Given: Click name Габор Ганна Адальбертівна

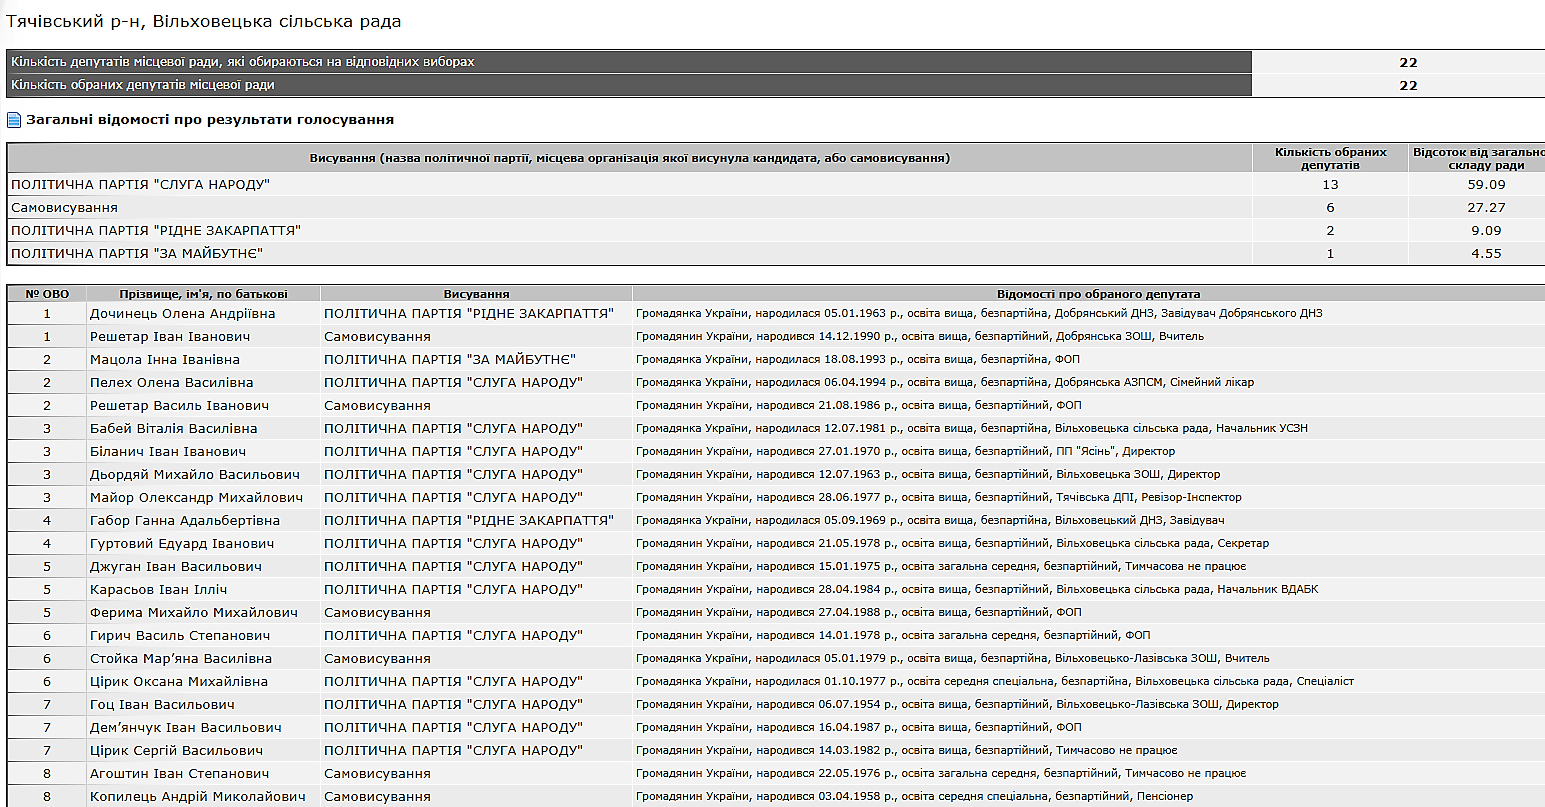Looking at the screenshot, I should 184,520.
